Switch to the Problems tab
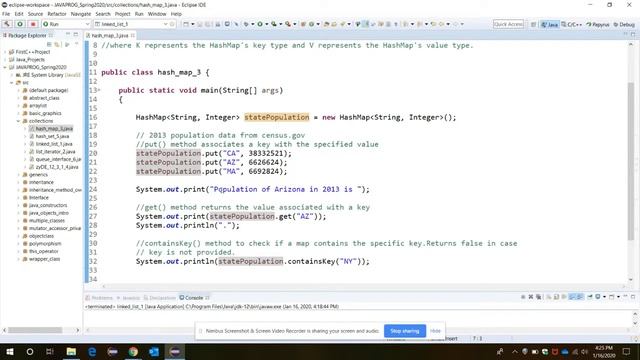 click(x=99, y=298)
